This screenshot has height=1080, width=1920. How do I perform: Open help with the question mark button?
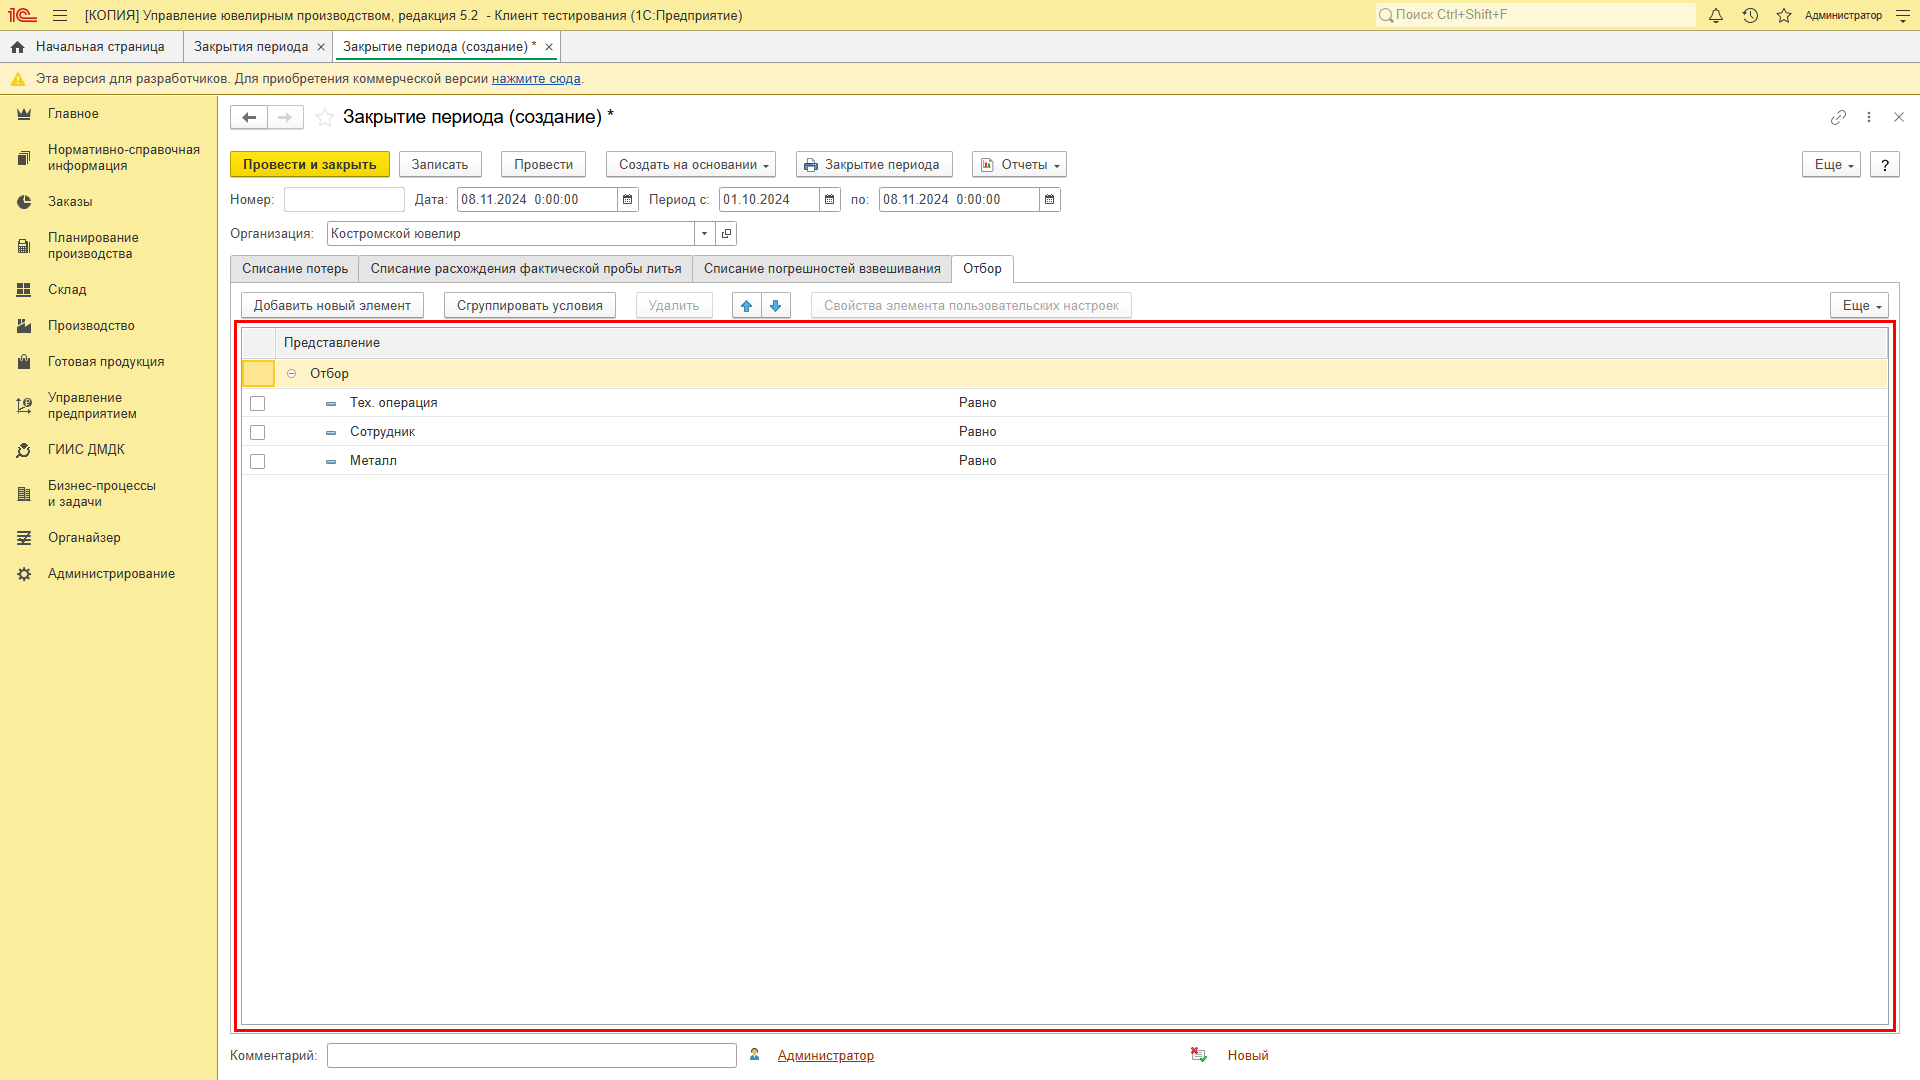[1885, 165]
